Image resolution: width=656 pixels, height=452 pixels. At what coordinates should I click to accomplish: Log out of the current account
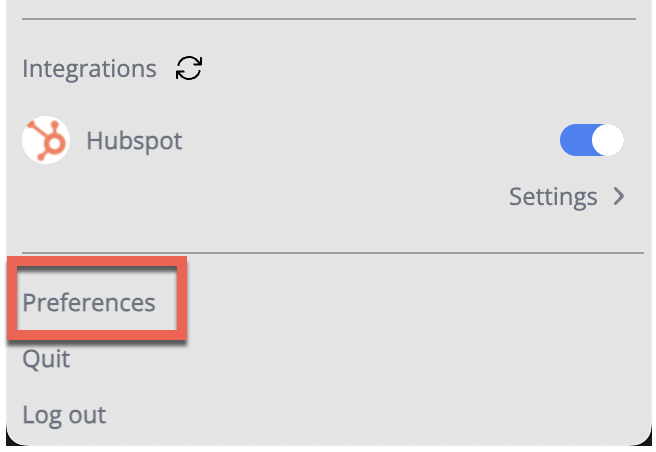click(x=64, y=414)
